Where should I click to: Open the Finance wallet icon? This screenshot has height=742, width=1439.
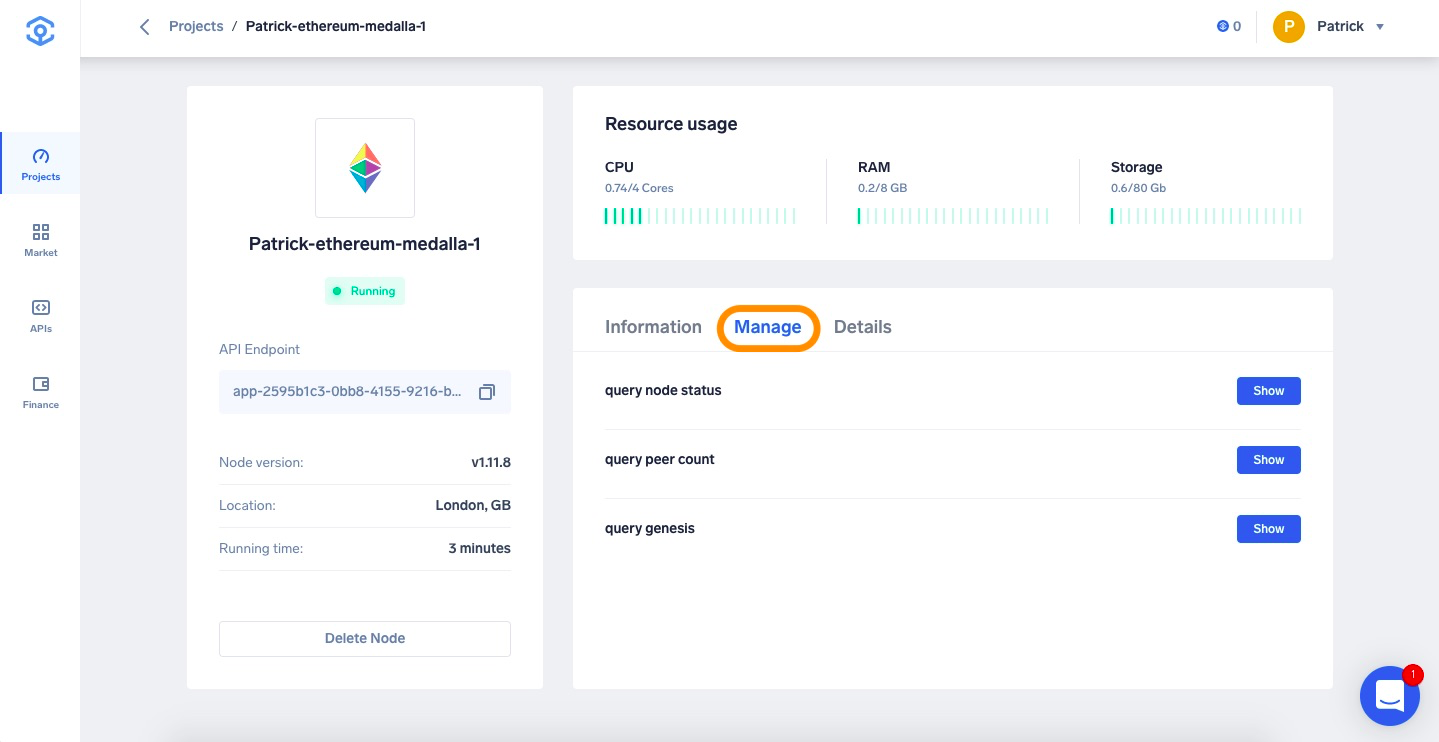click(41, 384)
